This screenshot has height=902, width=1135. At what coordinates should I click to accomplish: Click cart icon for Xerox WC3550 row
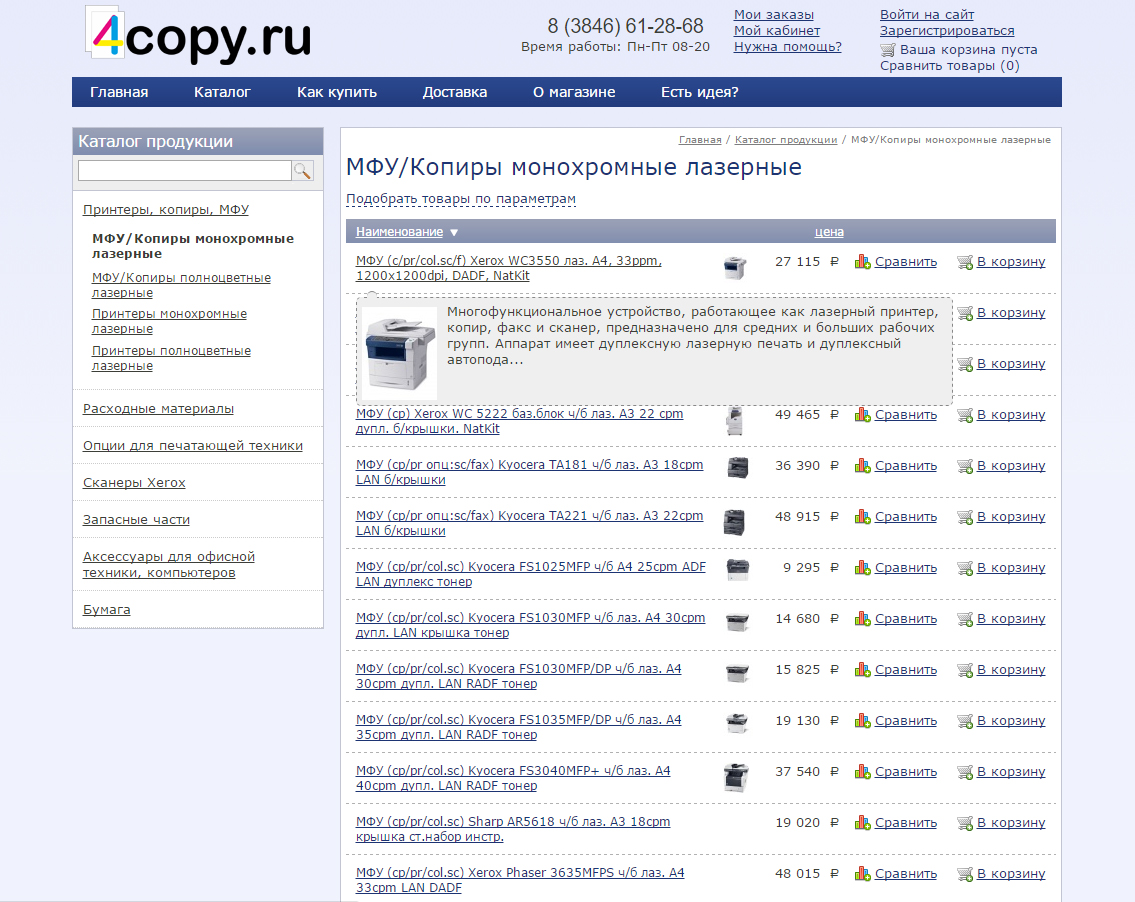(x=965, y=262)
